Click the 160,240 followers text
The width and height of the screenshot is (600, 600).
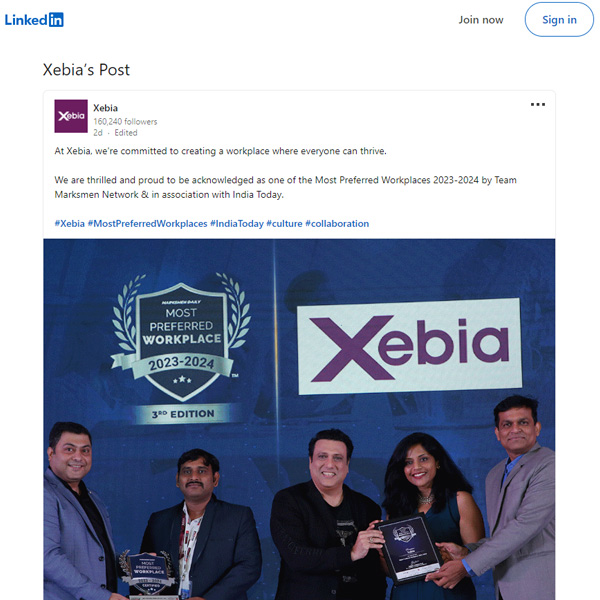125,122
